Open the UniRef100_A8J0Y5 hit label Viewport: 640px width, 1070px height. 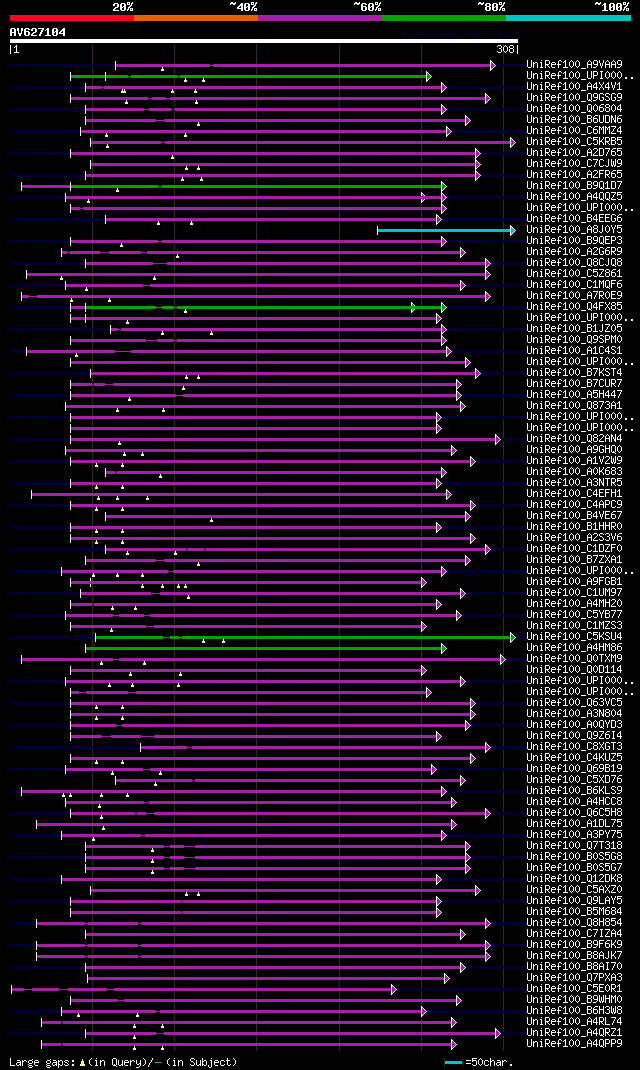pyautogui.click(x=574, y=229)
